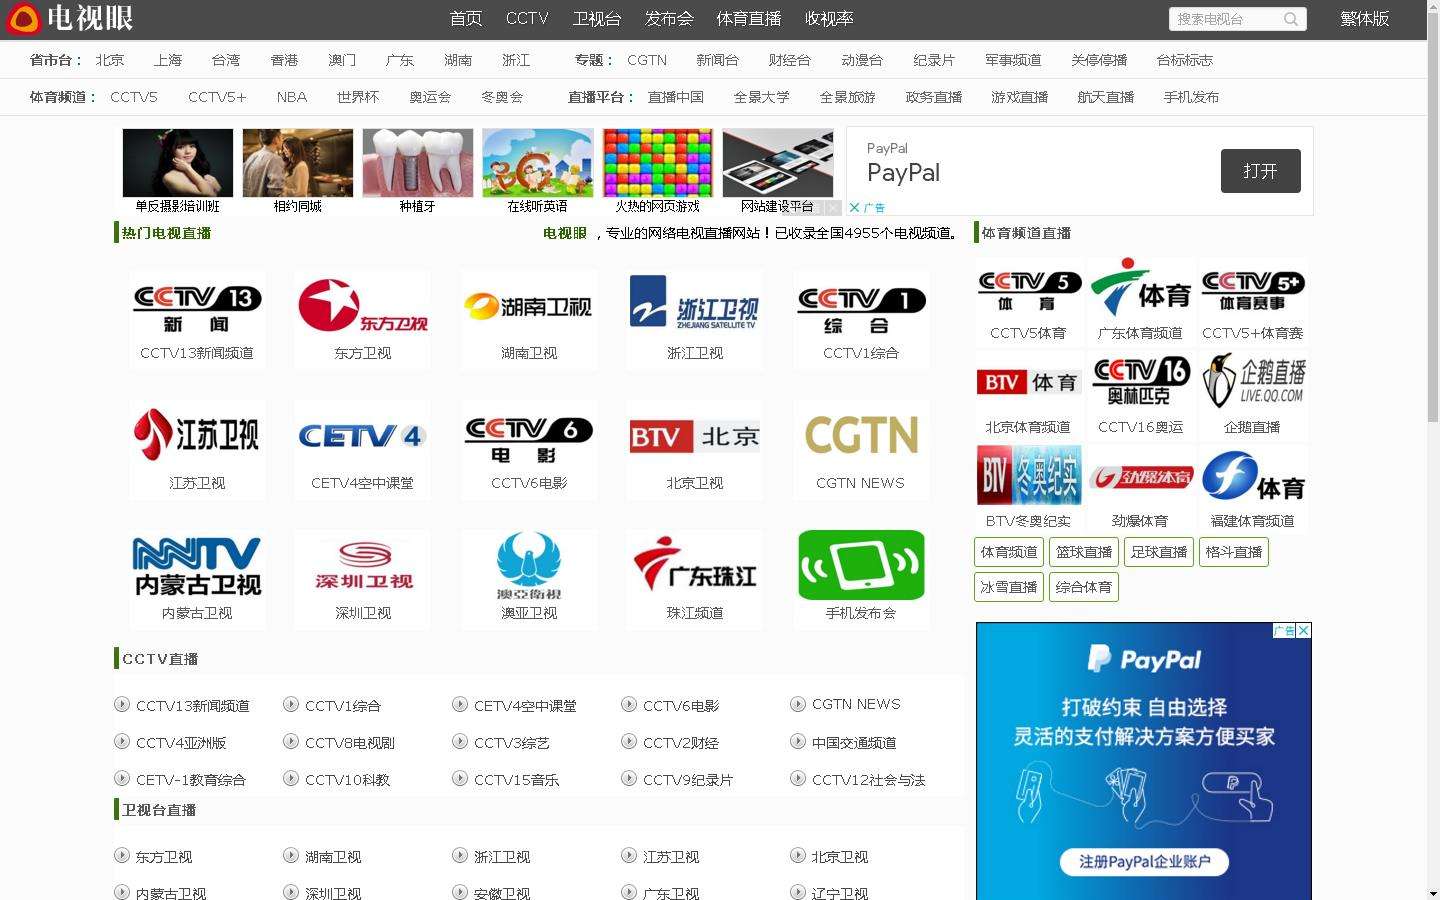This screenshot has width=1440, height=900.
Task: Switch to 繁体版 traditional Chinese
Action: [1365, 19]
